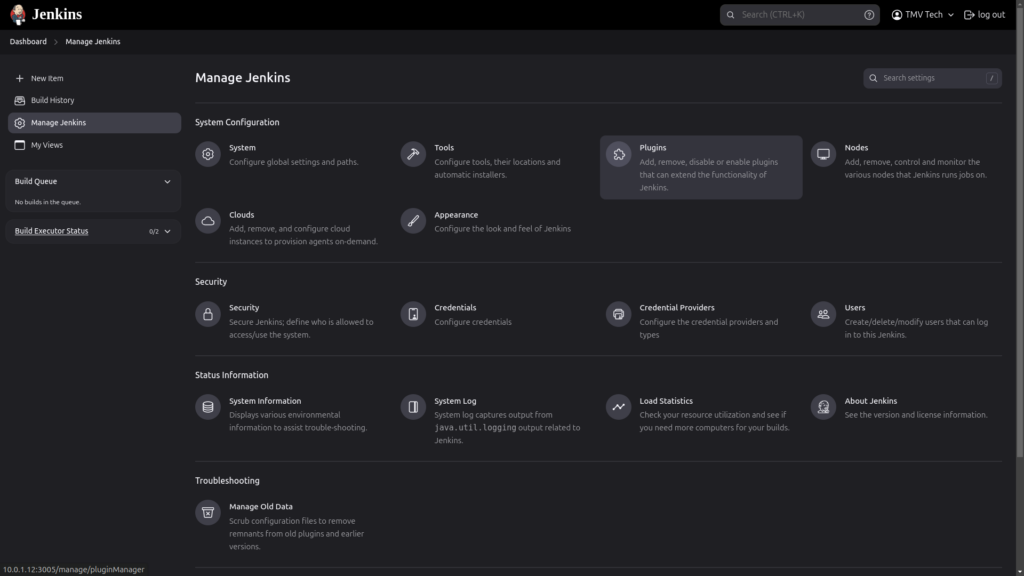
Task: Collapse the Build Queue panel chevron
Action: point(167,182)
